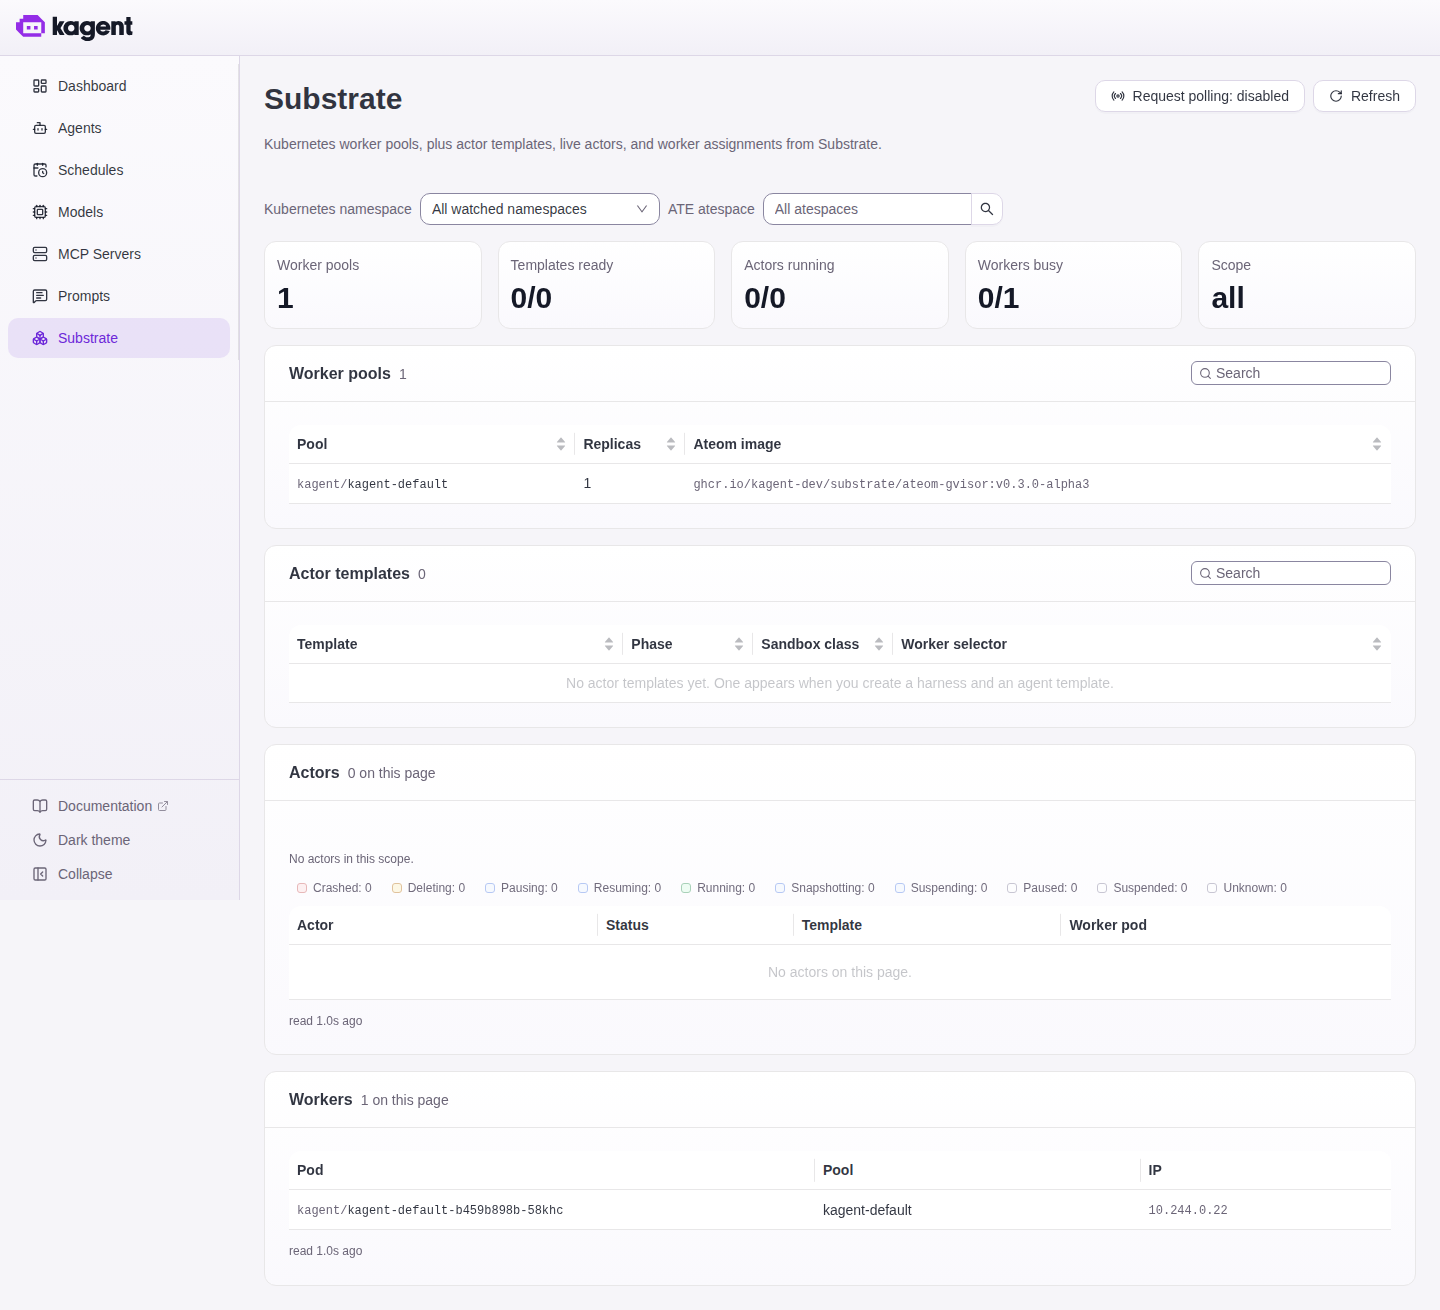Open Dashboard from the sidebar
The width and height of the screenshot is (1440, 1310).
[x=119, y=86]
